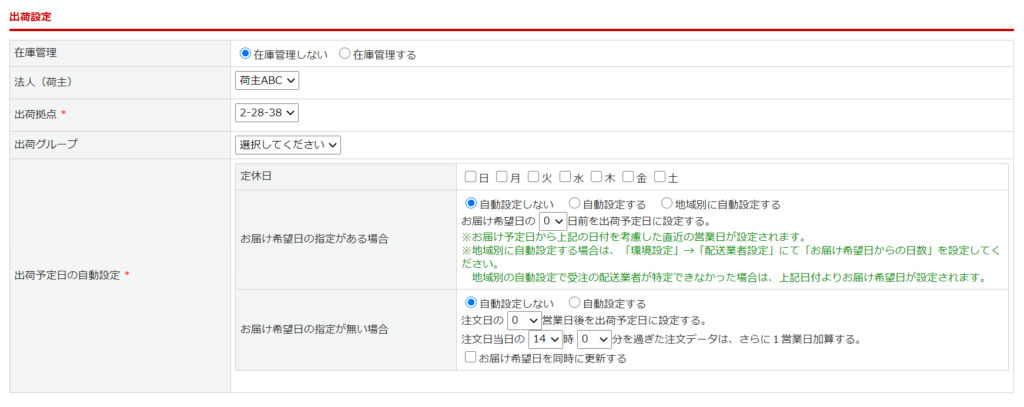The width and height of the screenshot is (1024, 407).
Task: Select 自動設定する for お届け希望日の指定がある場合
Action: pyautogui.click(x=574, y=203)
